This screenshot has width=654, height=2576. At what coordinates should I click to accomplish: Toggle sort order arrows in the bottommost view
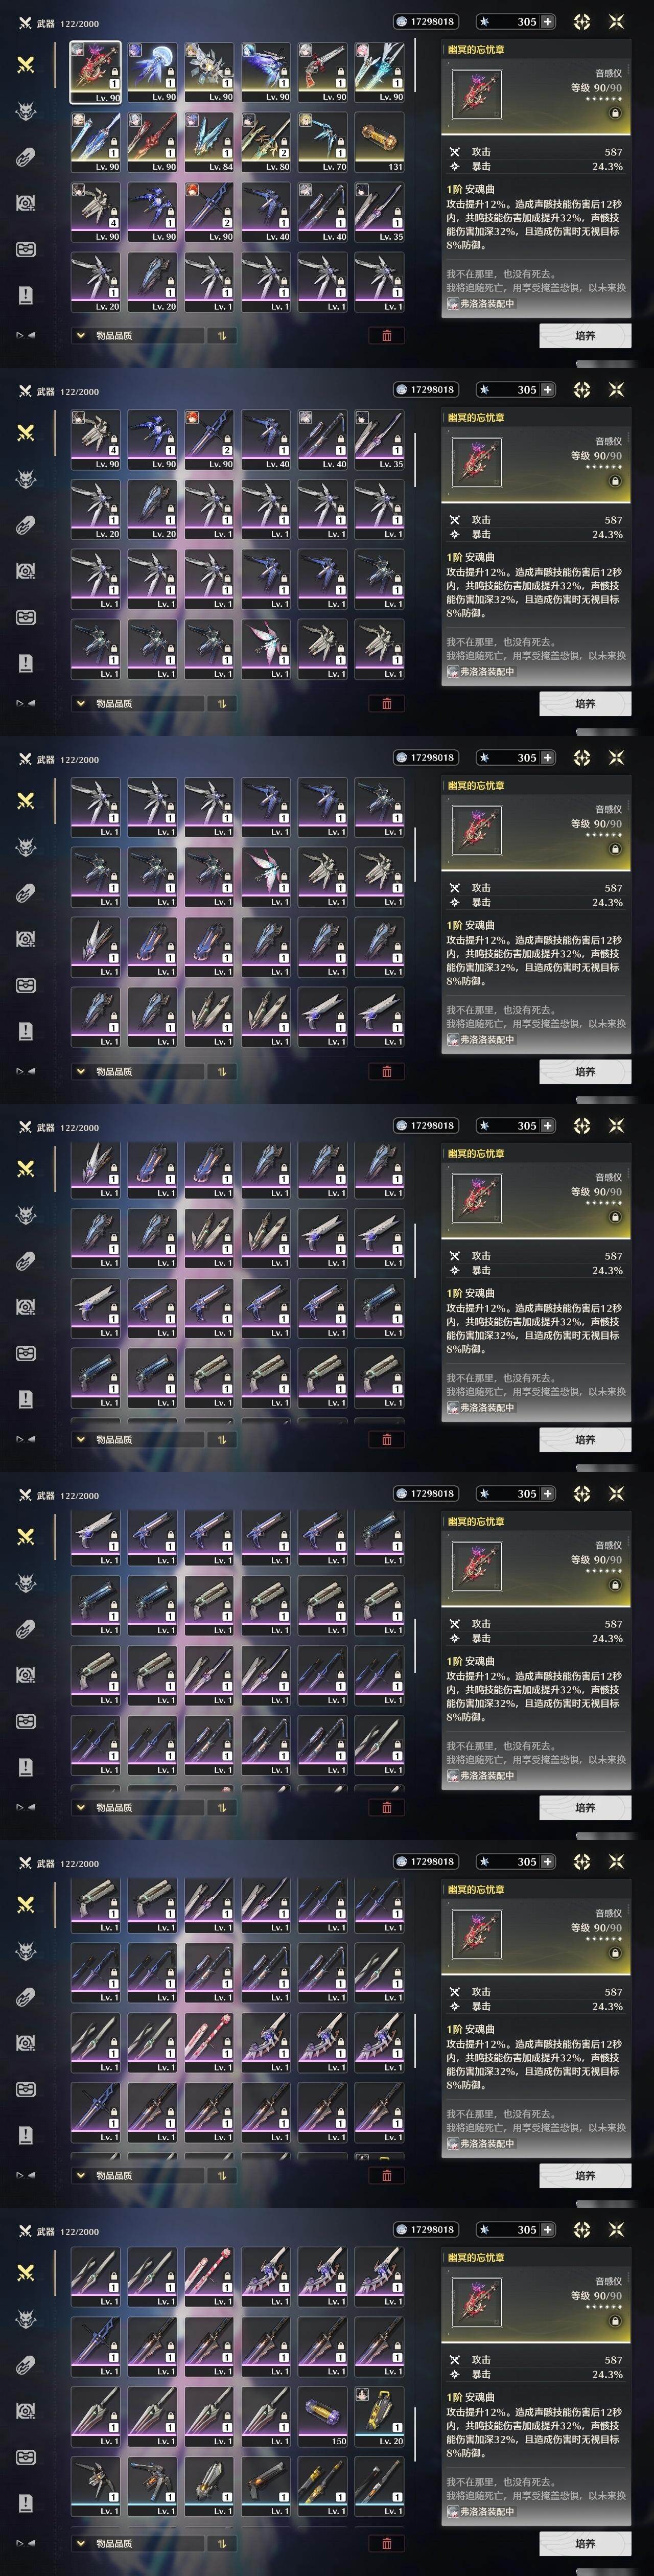coord(222,2543)
